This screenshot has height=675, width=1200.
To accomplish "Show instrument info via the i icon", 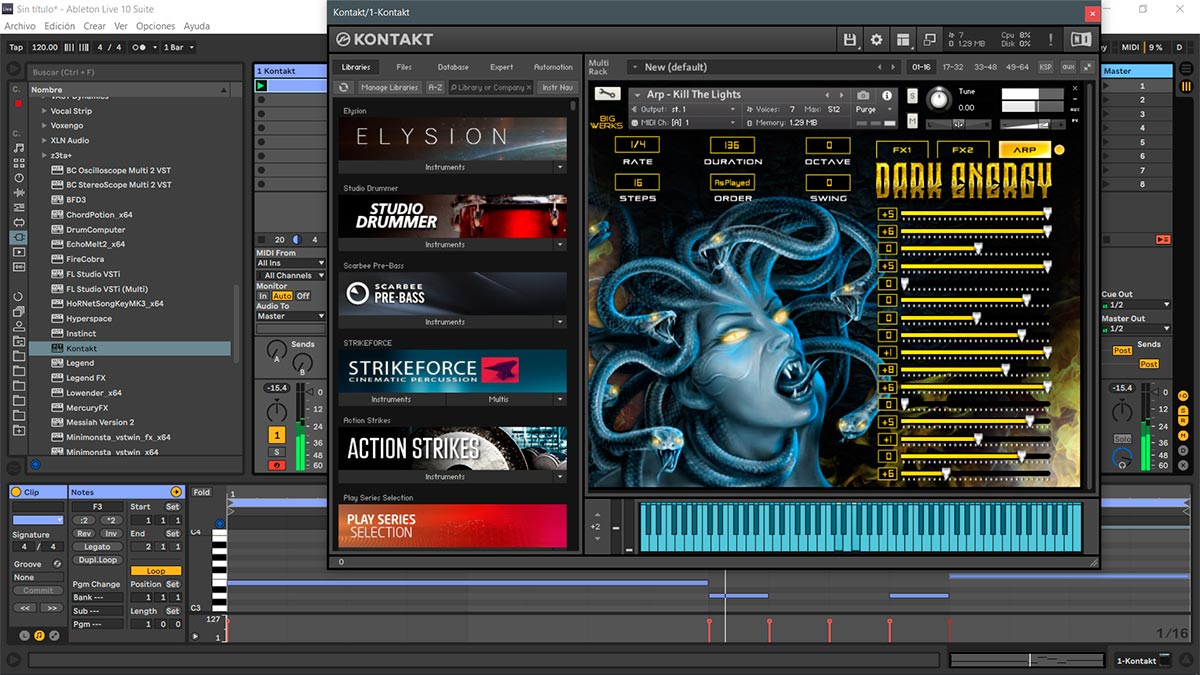I will click(x=886, y=95).
